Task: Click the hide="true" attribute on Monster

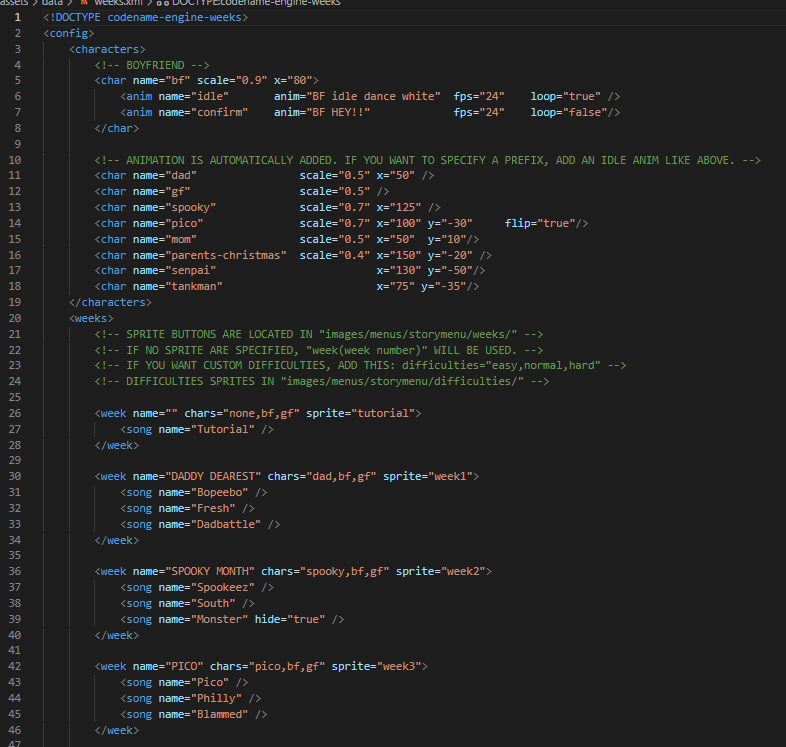Action: 290,620
